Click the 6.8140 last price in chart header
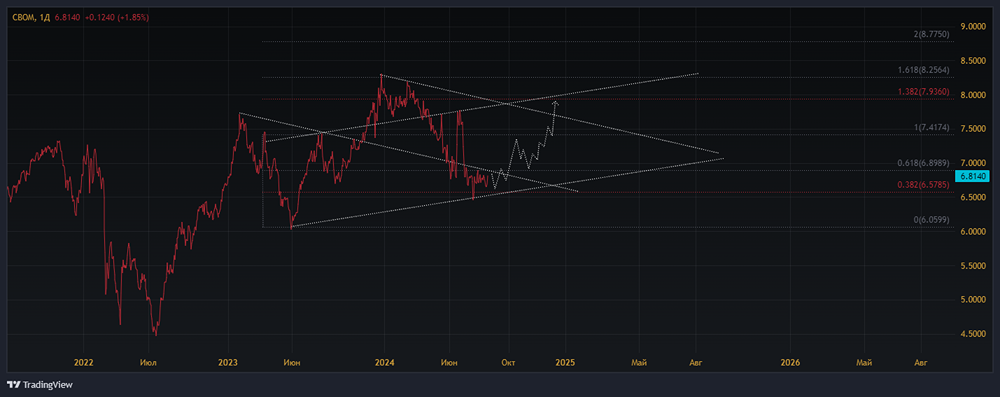This screenshot has width=1000, height=397. (68, 18)
